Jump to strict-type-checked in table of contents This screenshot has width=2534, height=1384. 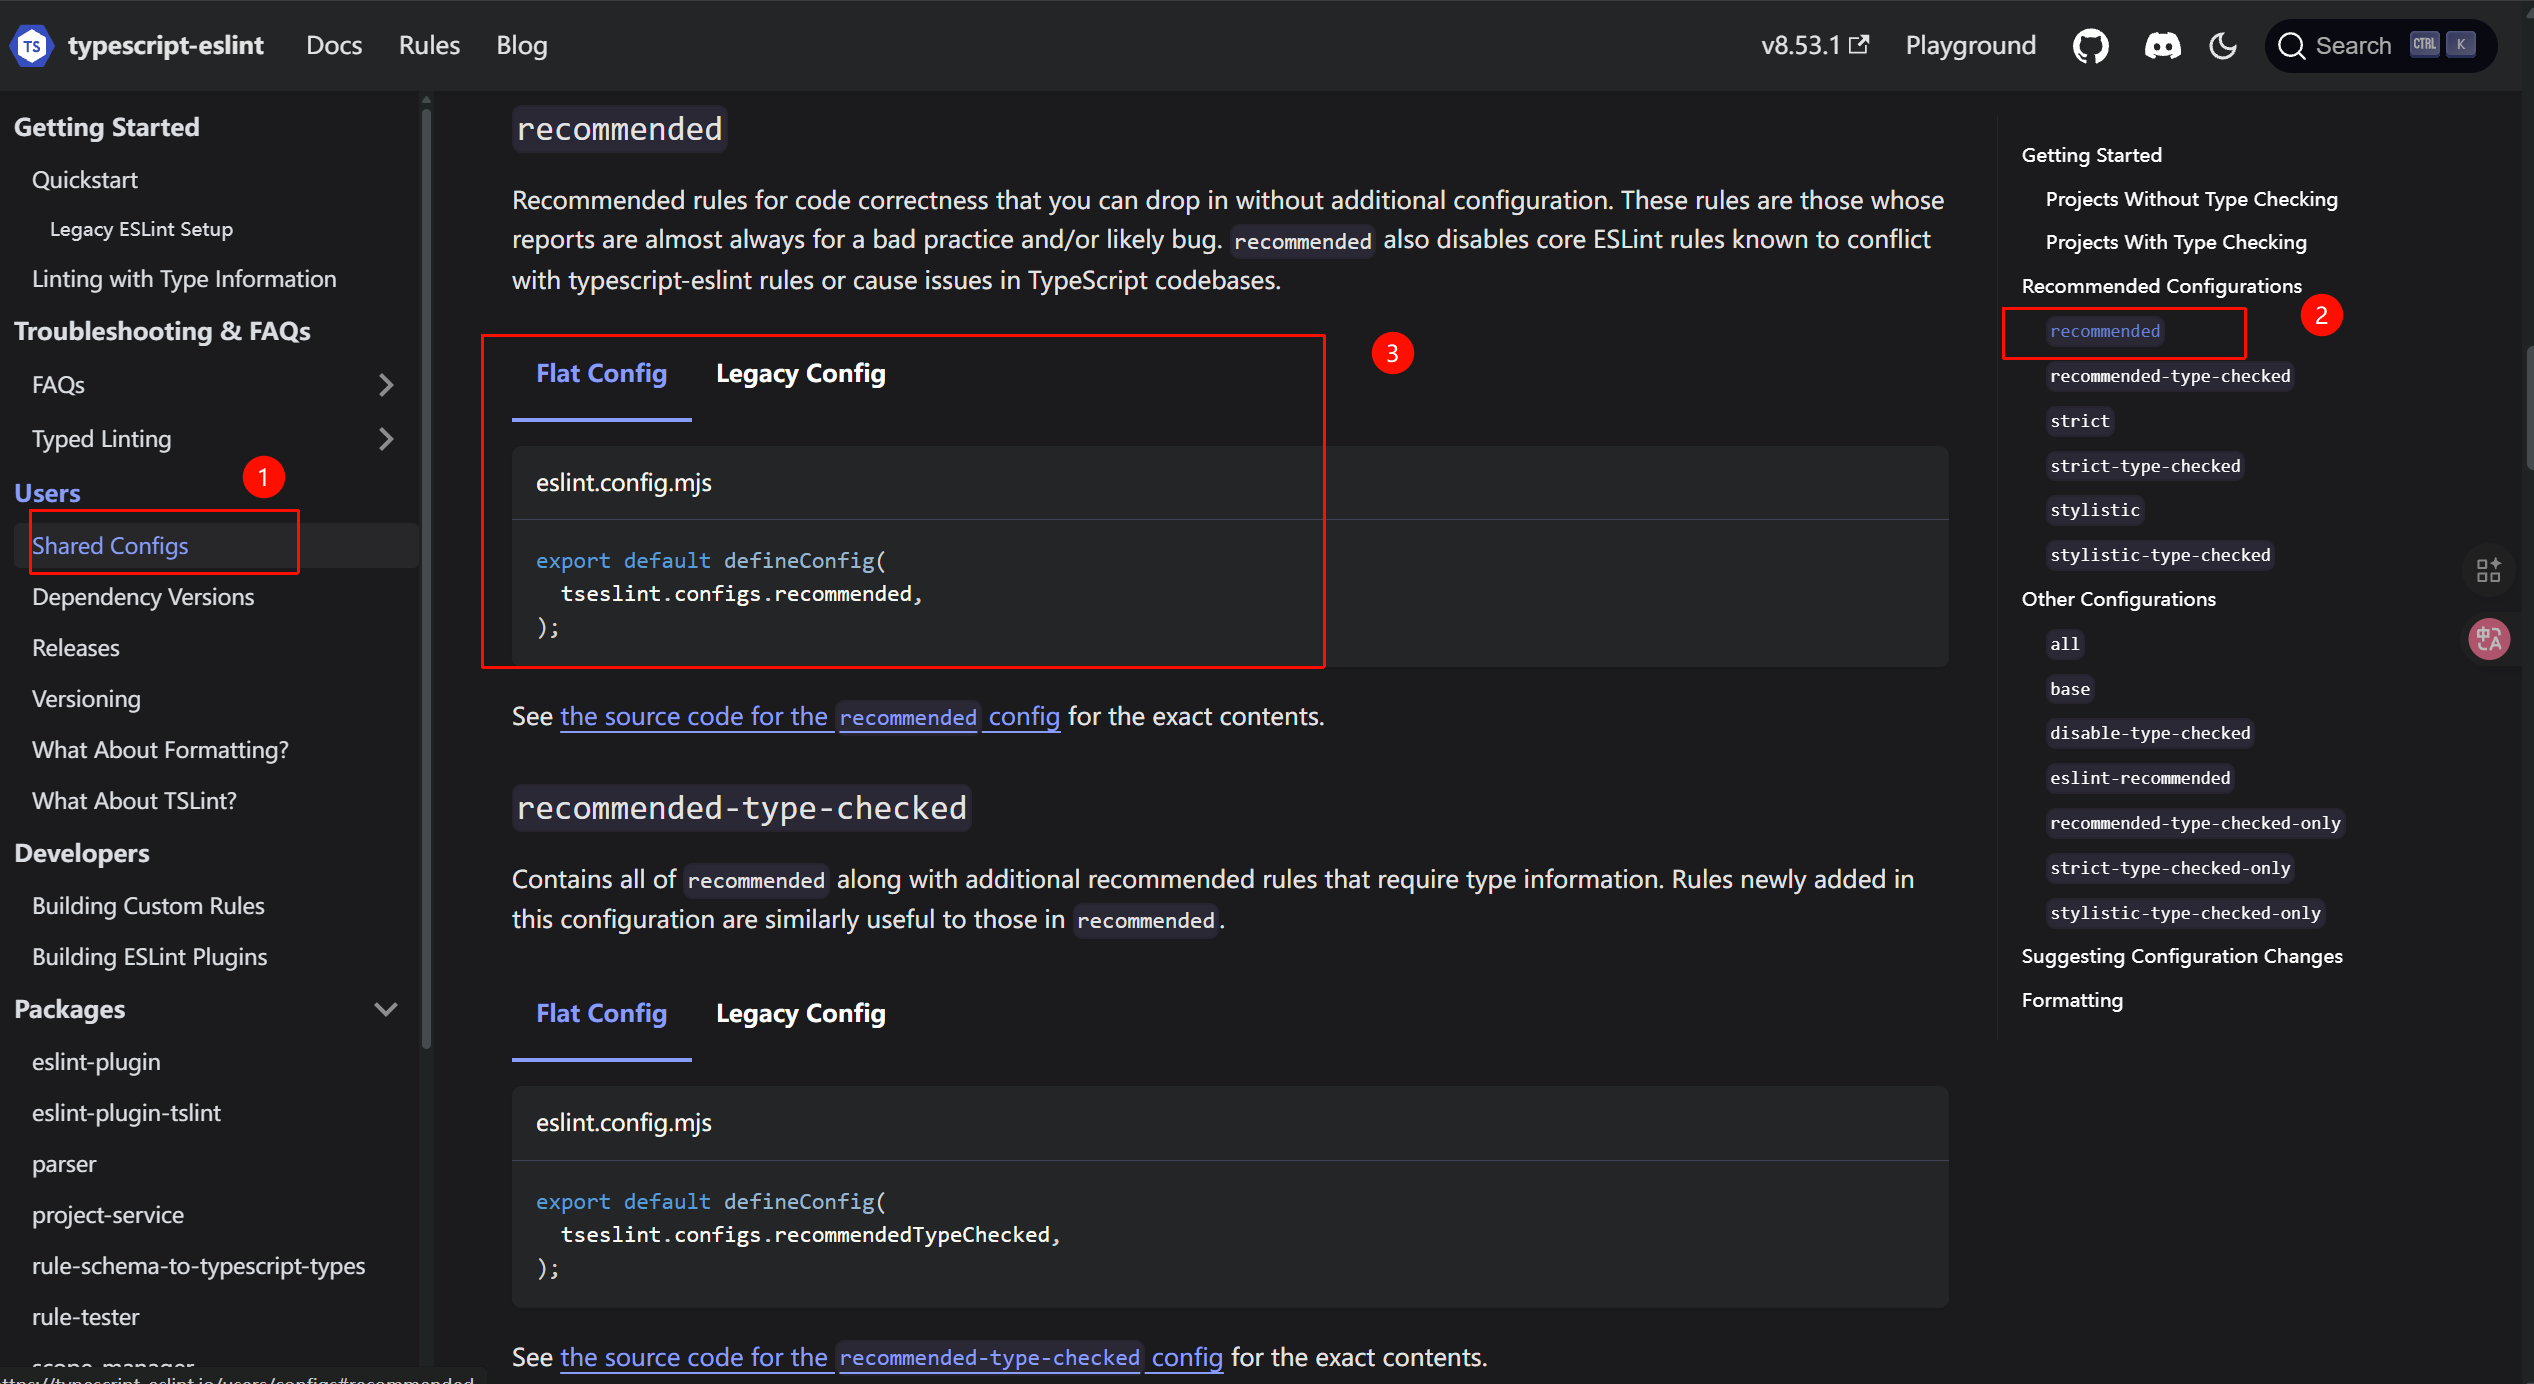(2144, 466)
